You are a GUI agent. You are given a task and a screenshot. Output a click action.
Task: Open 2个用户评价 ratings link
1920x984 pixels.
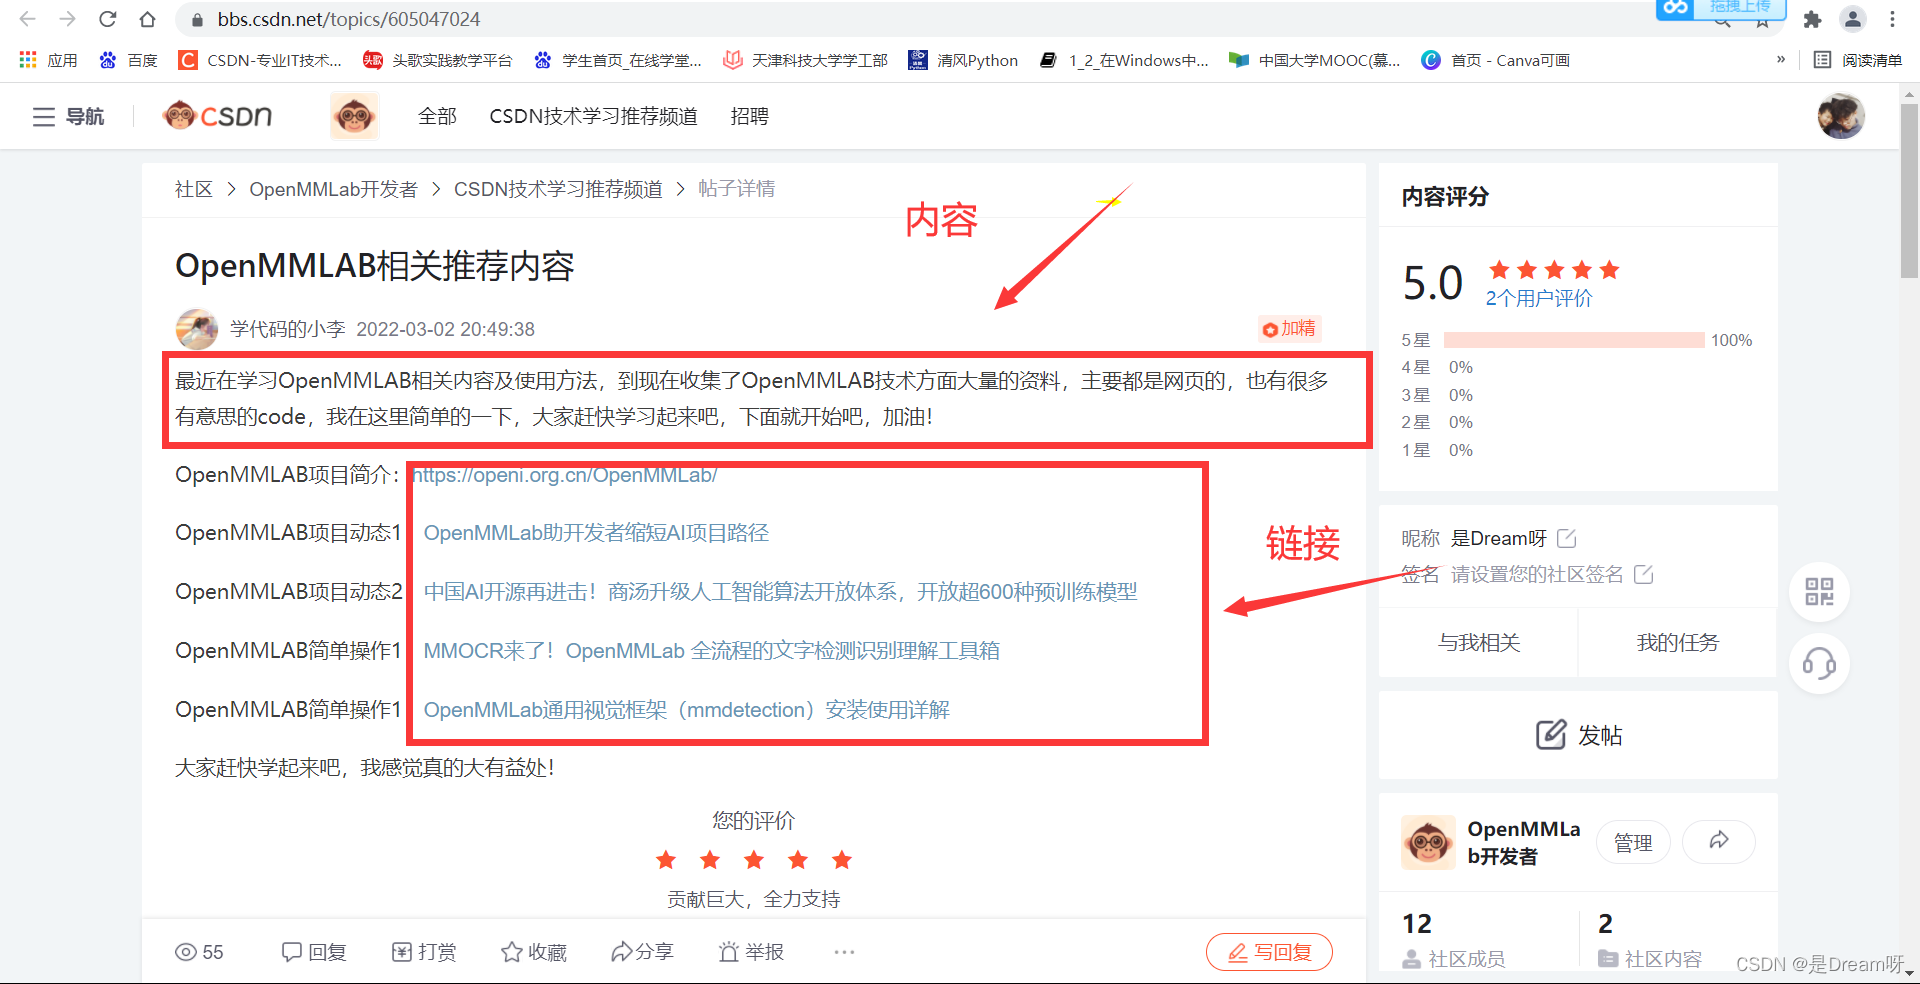(1538, 298)
